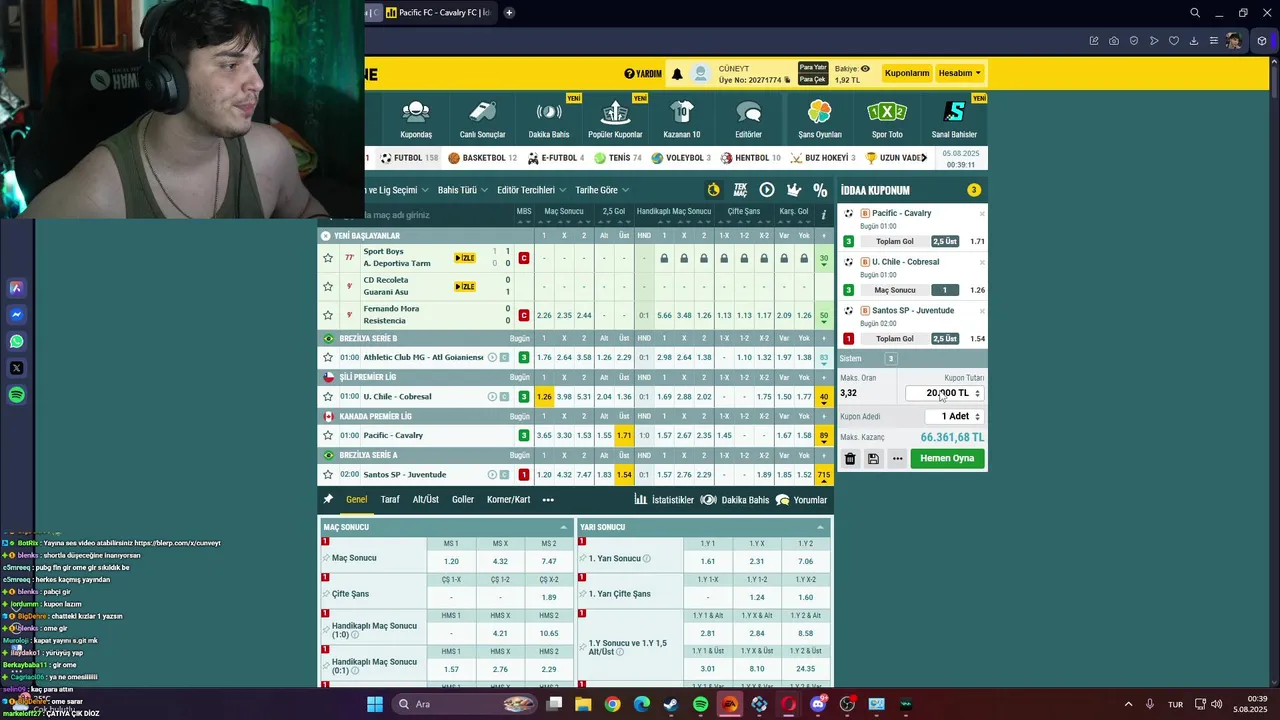Favorite the Pacific - Cavalry star

tap(328, 436)
